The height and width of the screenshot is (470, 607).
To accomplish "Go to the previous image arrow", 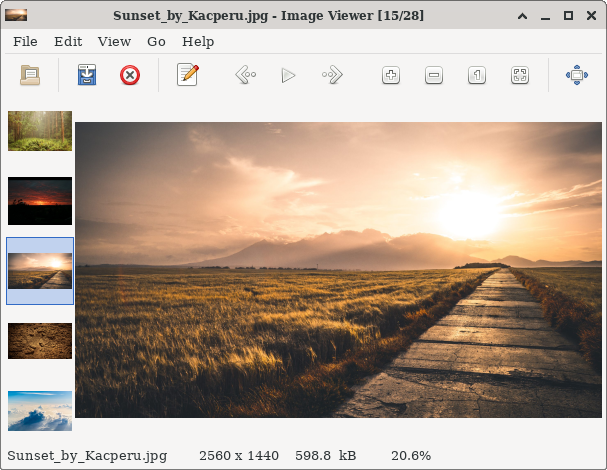I will tap(245, 75).
